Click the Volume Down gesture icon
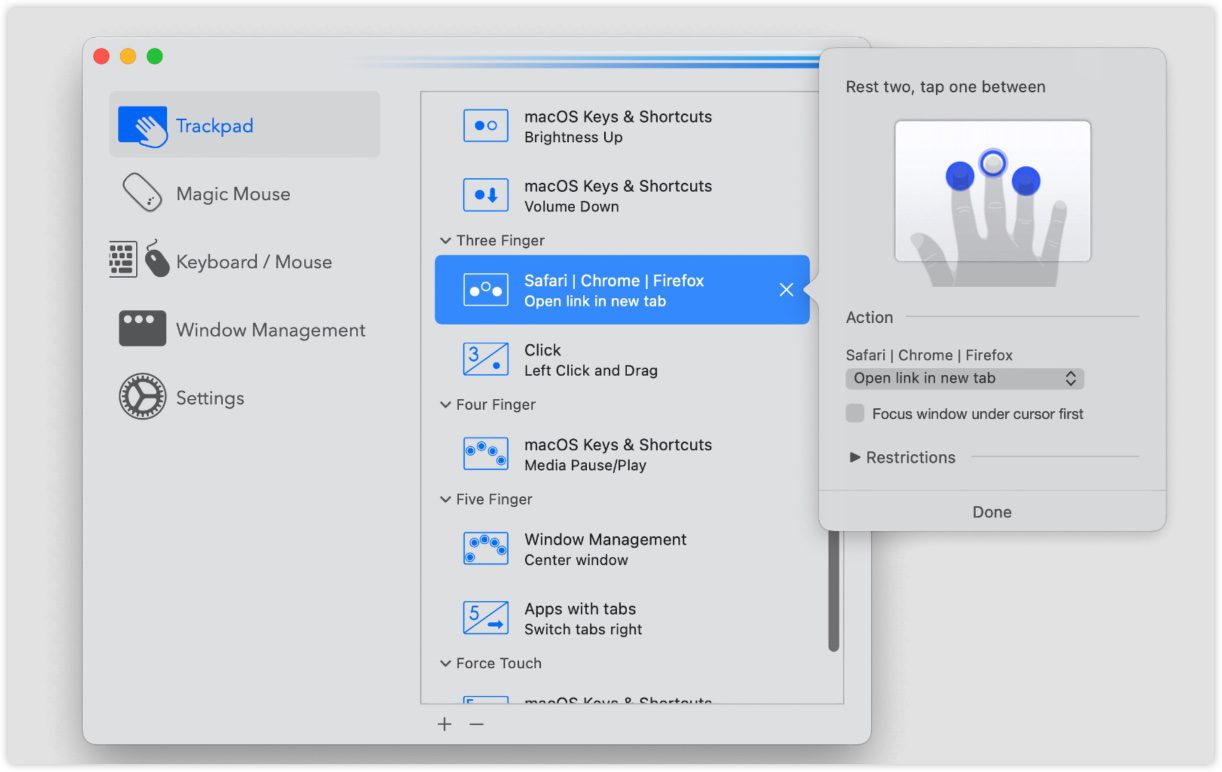Image resolution: width=1222 pixels, height=772 pixels. [x=486, y=195]
